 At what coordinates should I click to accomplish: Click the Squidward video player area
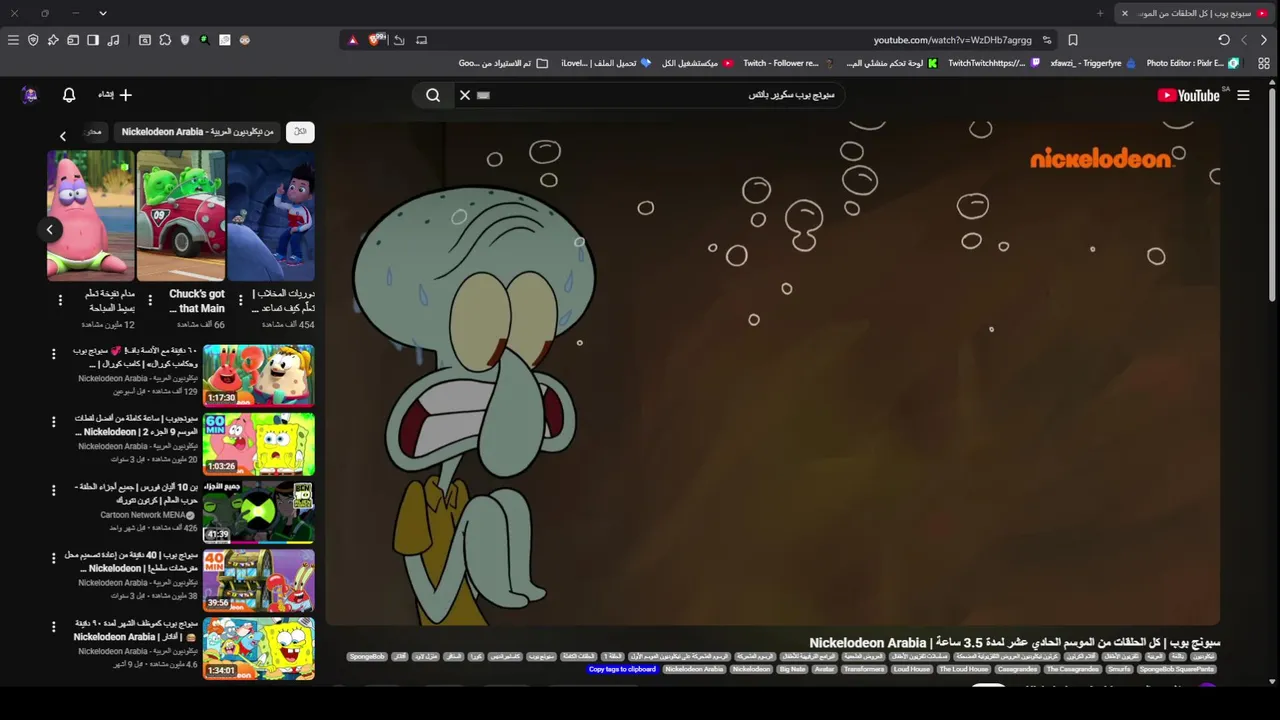point(772,372)
